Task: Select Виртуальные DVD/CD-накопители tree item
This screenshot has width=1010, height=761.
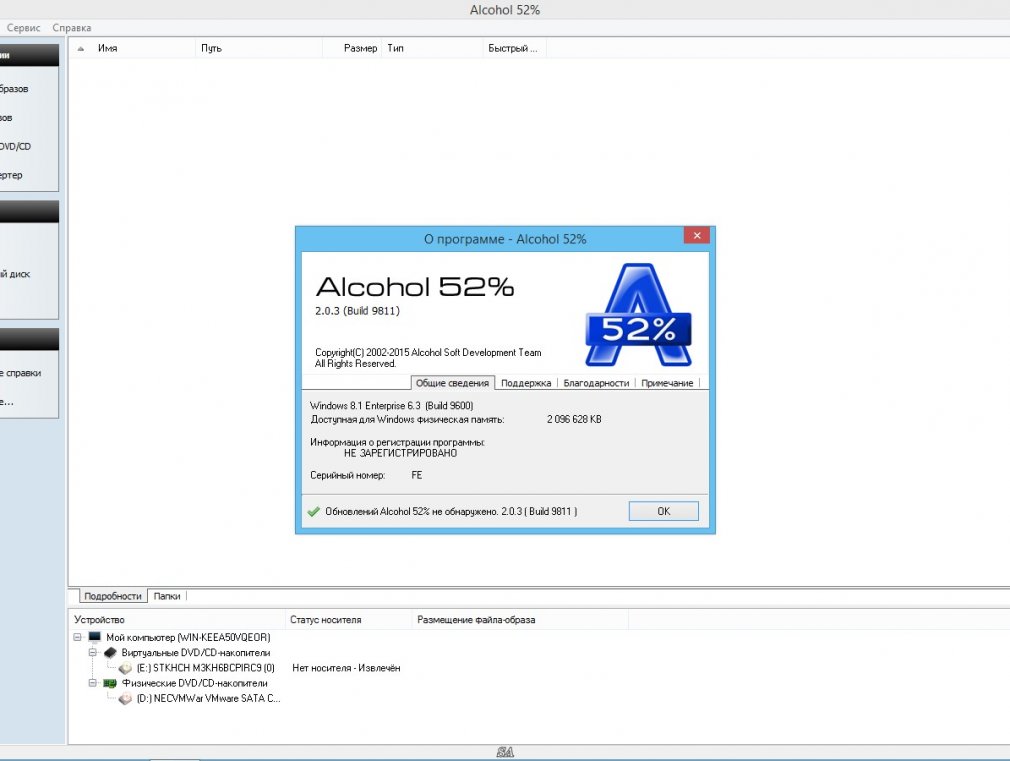Action: tap(196, 652)
